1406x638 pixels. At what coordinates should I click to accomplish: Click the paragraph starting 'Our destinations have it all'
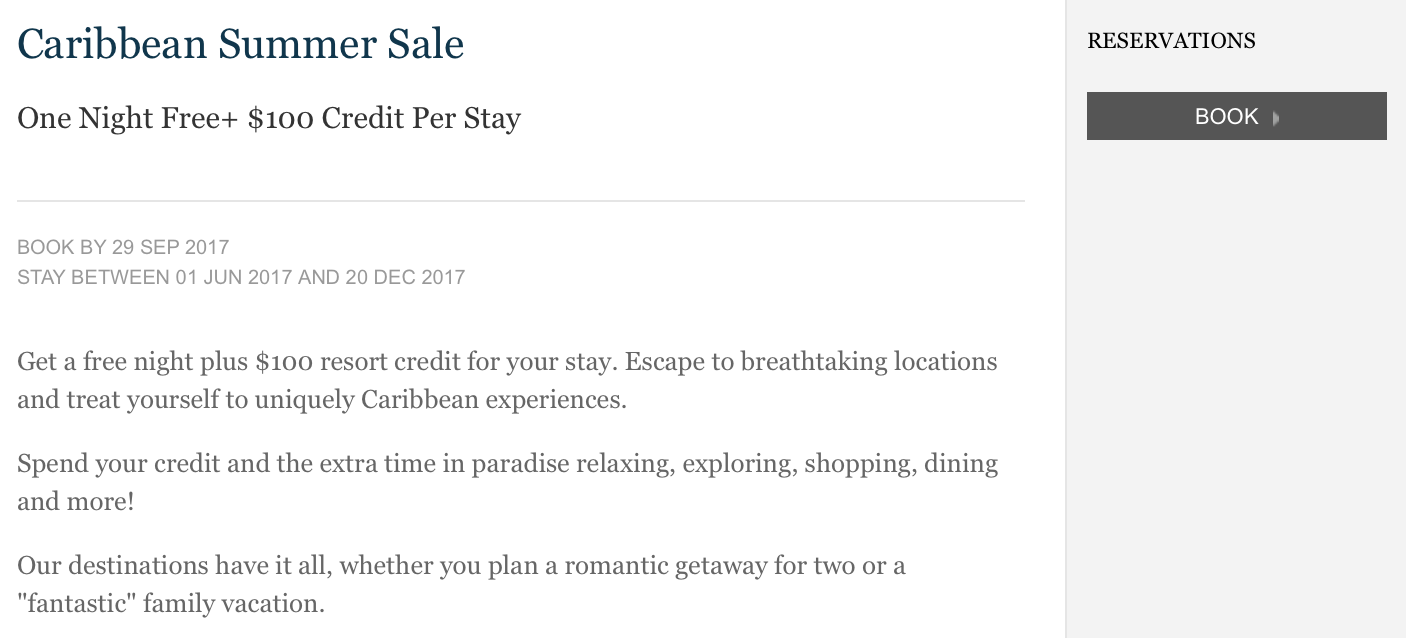[461, 584]
